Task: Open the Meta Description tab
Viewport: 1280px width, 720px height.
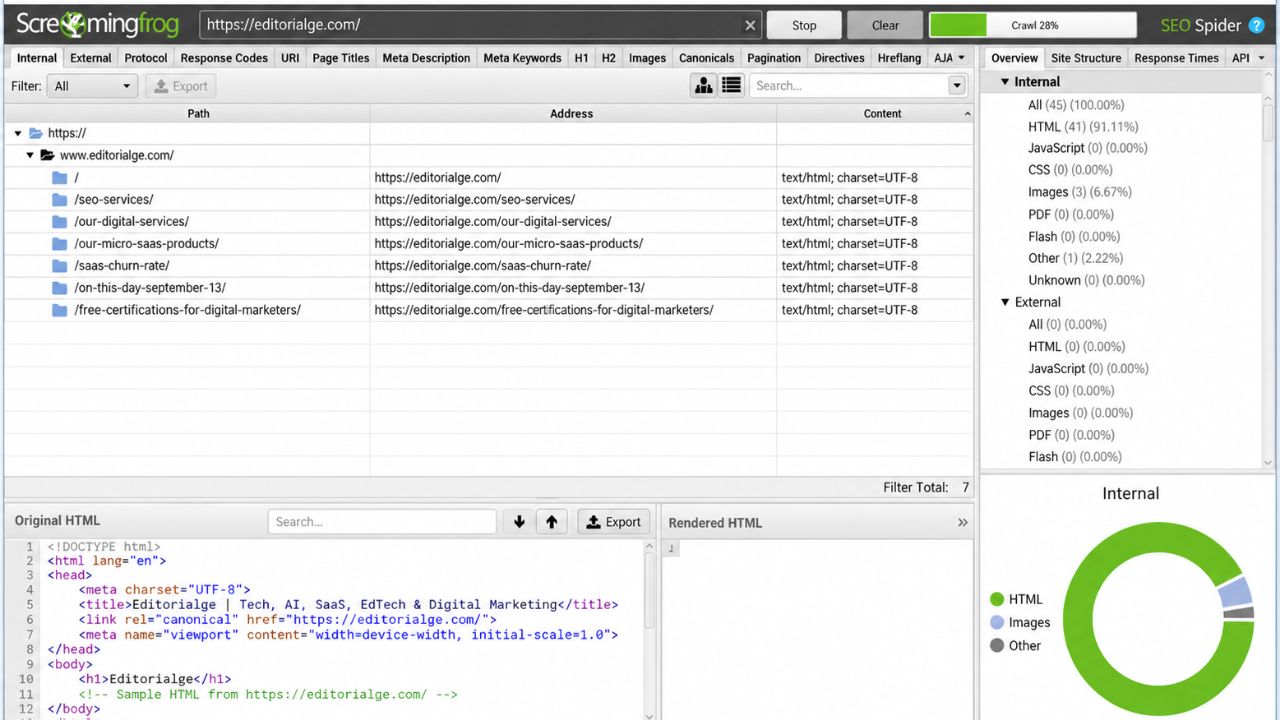Action: 426,58
